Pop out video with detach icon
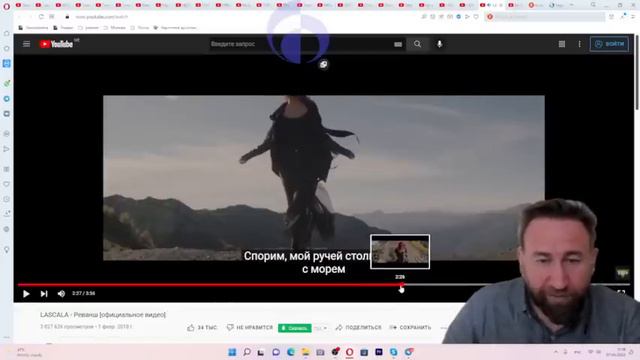 click(x=323, y=64)
